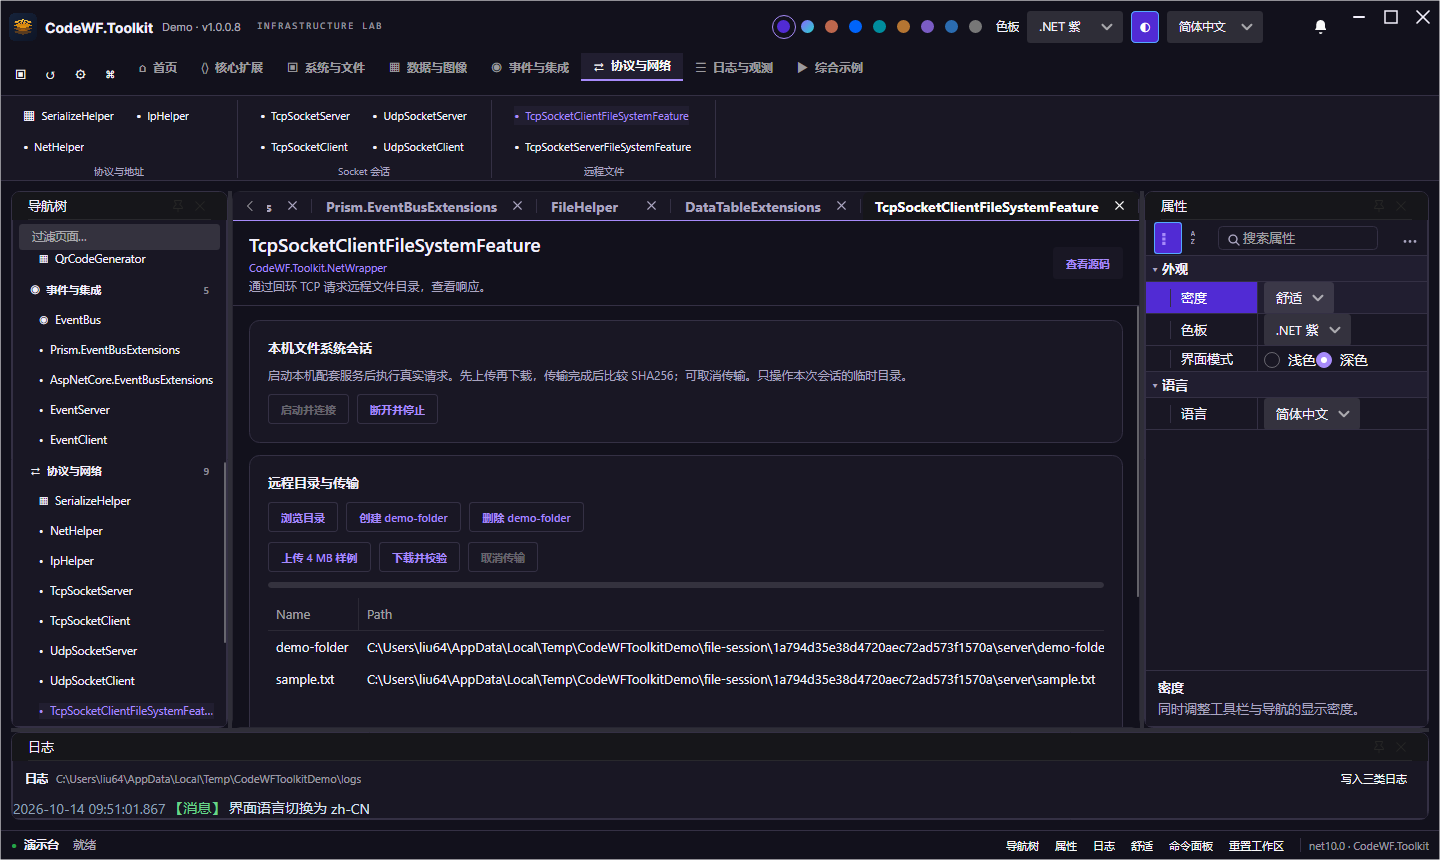Pin the 日志 log panel
1440x860 pixels.
tap(1379, 746)
